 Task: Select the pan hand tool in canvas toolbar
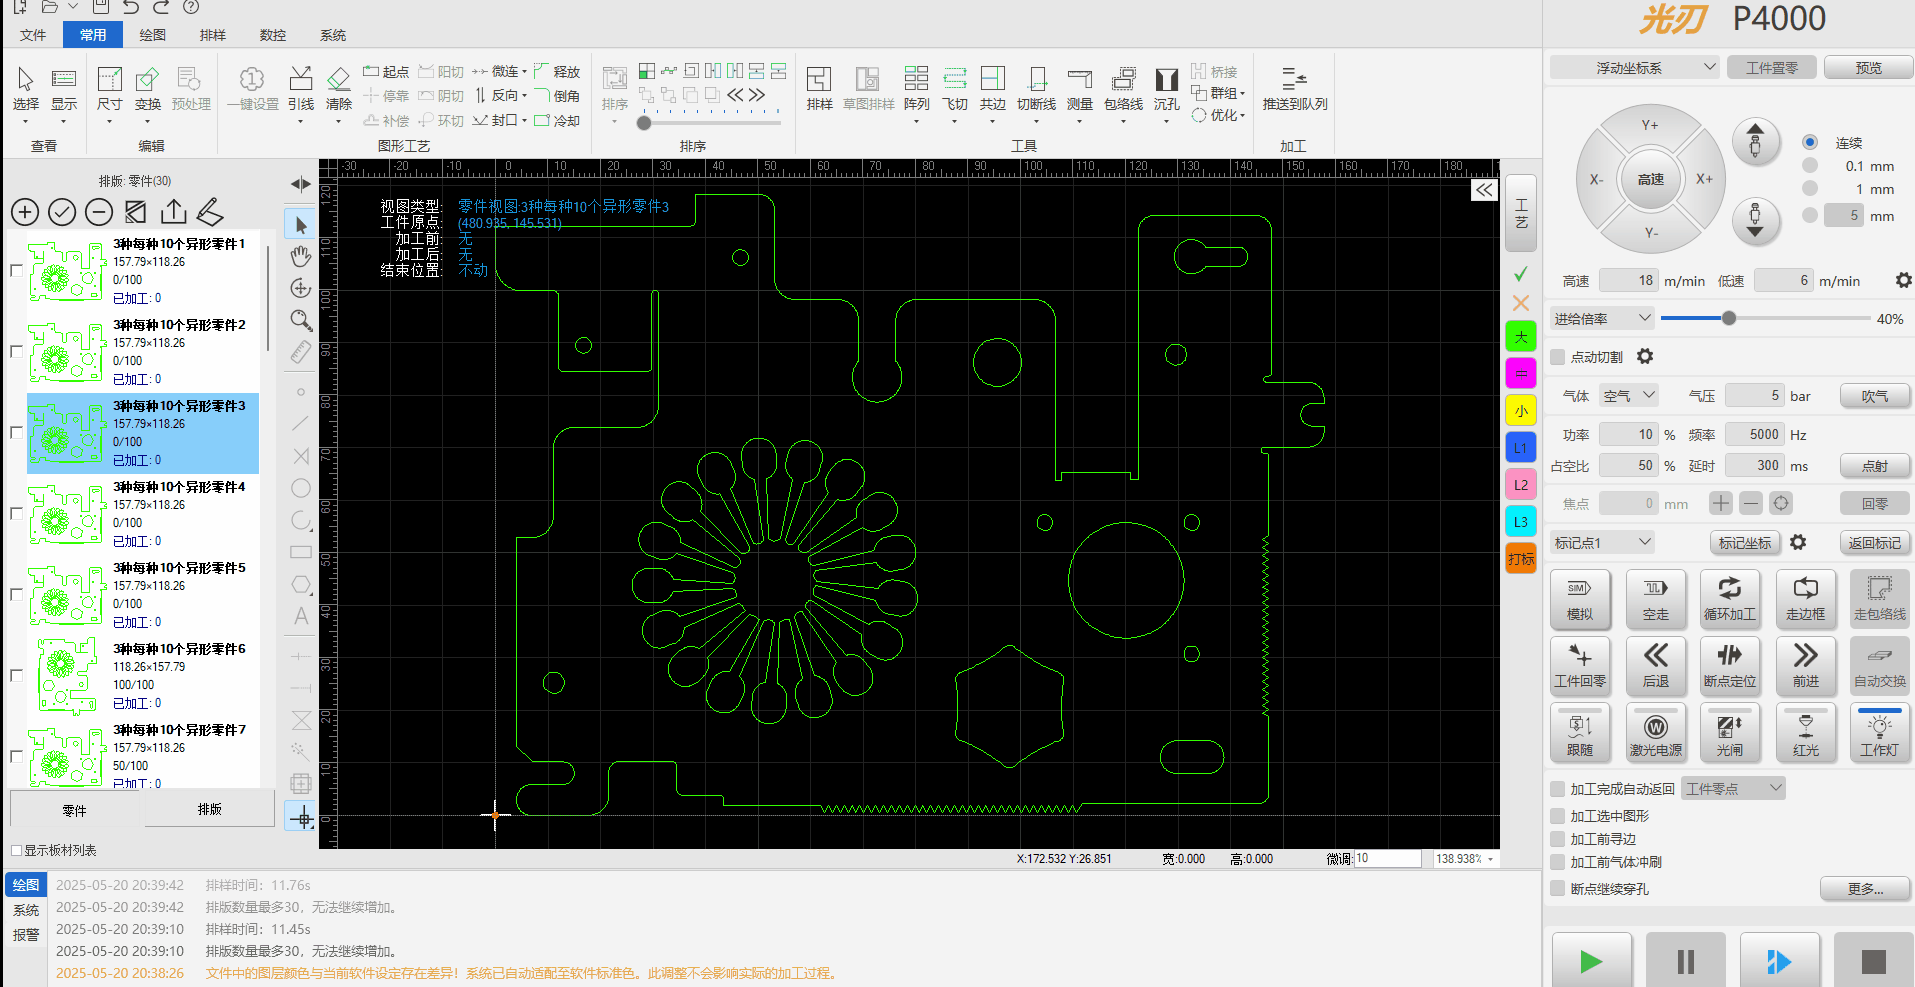[301, 257]
